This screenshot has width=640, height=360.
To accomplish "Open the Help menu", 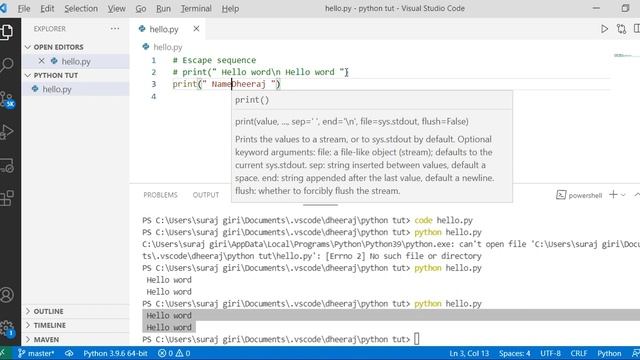I will [230, 9].
